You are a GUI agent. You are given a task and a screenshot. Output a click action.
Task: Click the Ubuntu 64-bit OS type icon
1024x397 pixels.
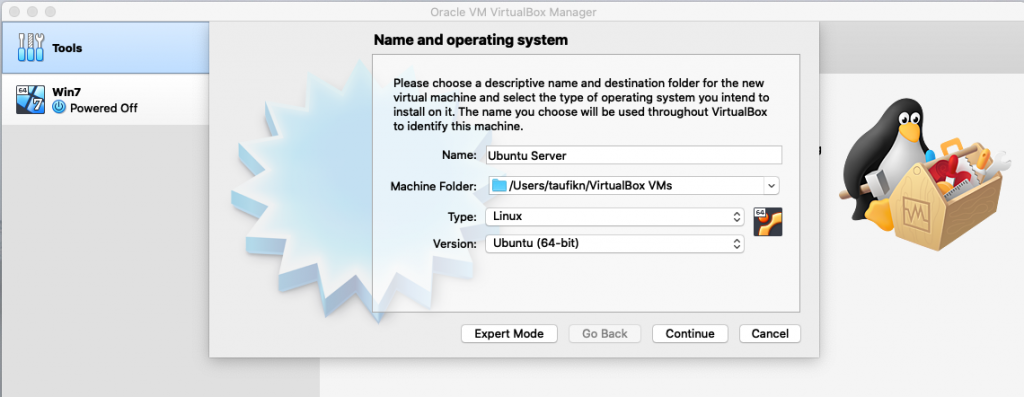[767, 221]
